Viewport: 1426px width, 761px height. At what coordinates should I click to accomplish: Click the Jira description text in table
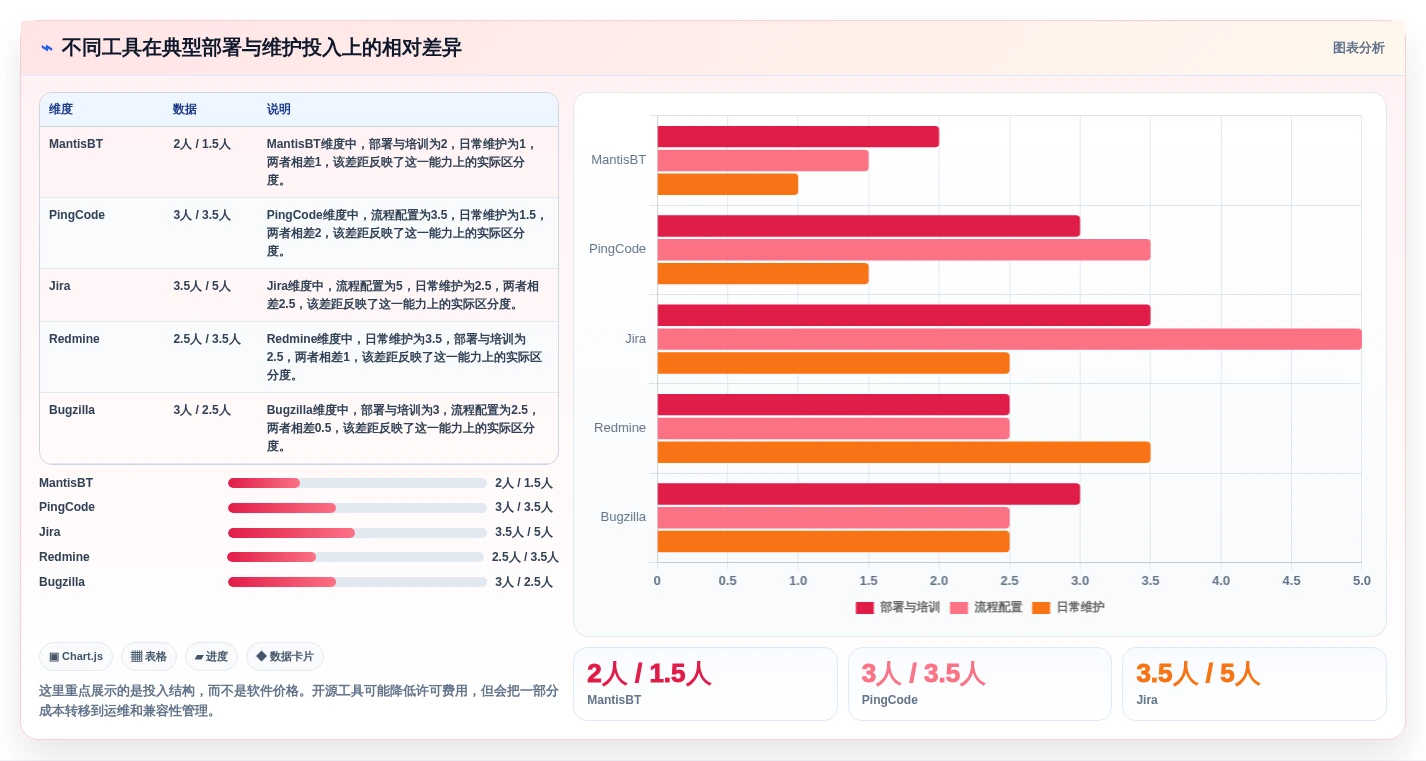coord(404,295)
